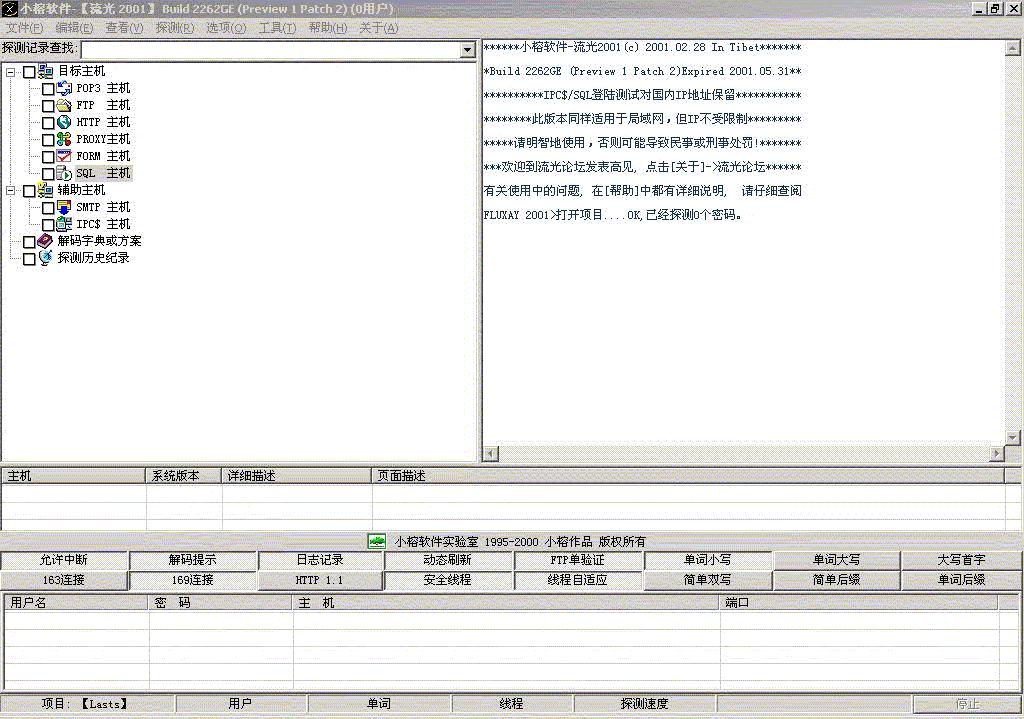This screenshot has width=1024, height=719.
Task: Click the PROXY主机 icon
Action: coord(64,139)
